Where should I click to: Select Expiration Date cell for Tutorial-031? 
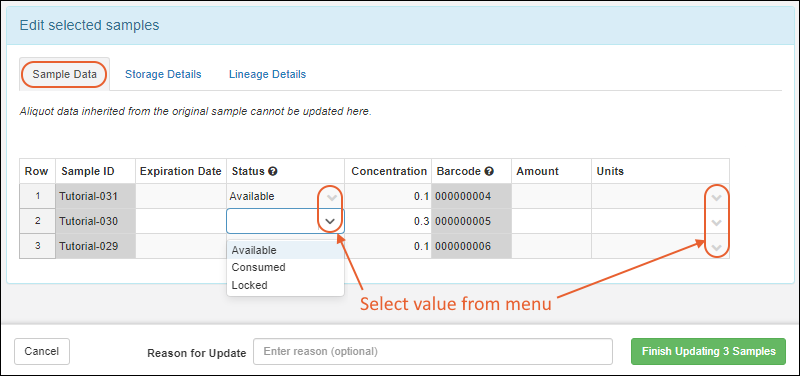pyautogui.click(x=181, y=196)
